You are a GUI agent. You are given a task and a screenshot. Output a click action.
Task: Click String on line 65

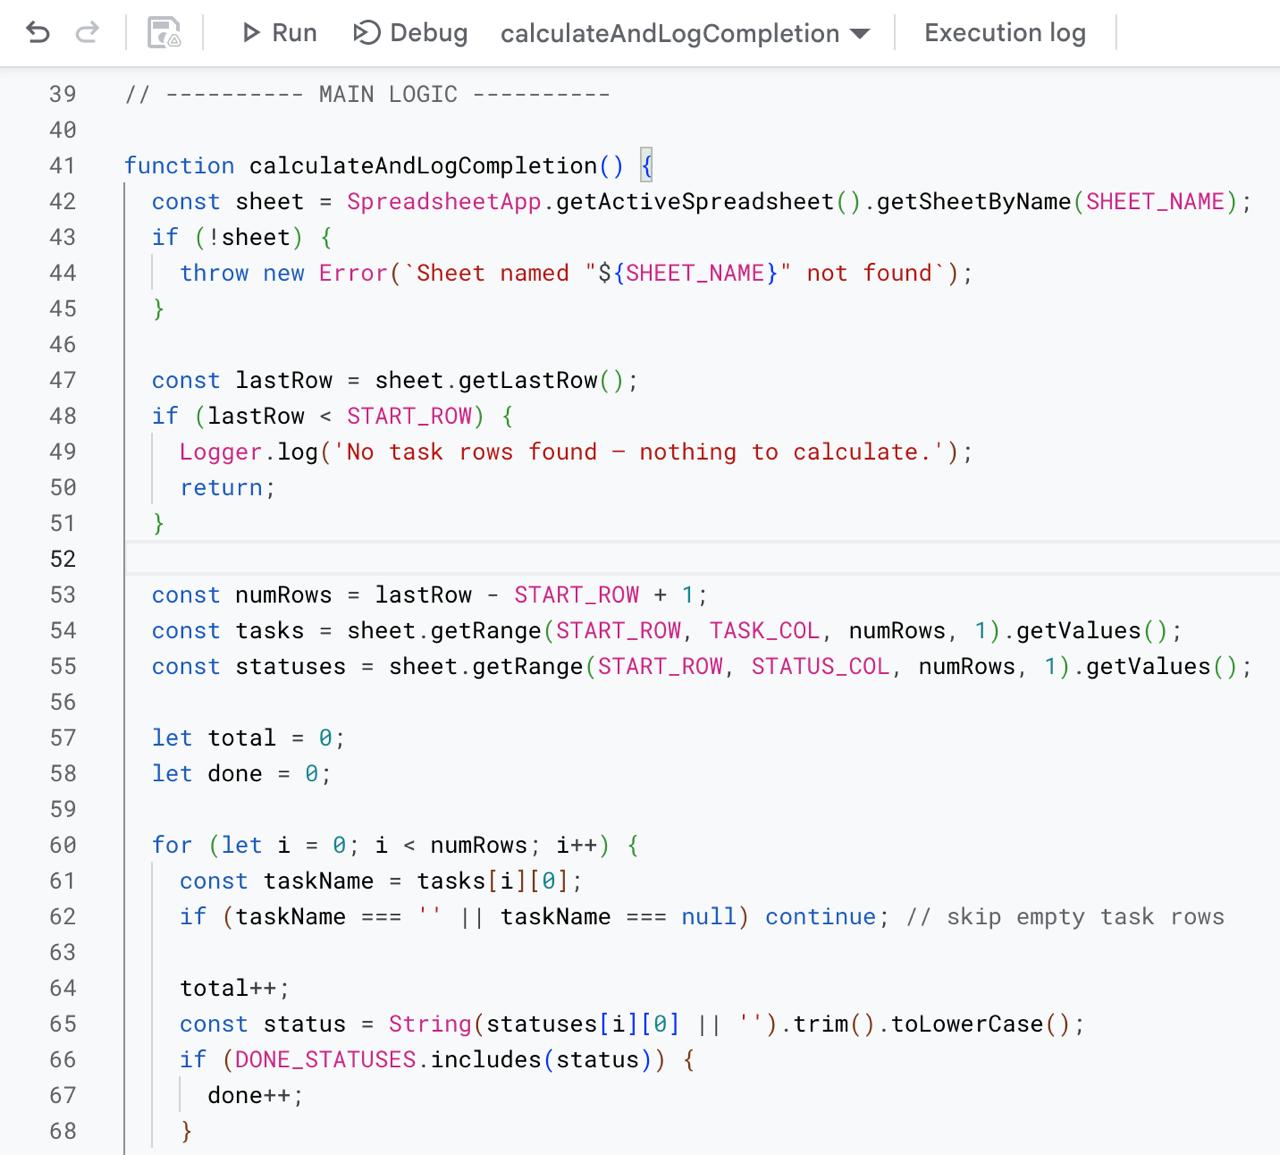click(x=430, y=1024)
